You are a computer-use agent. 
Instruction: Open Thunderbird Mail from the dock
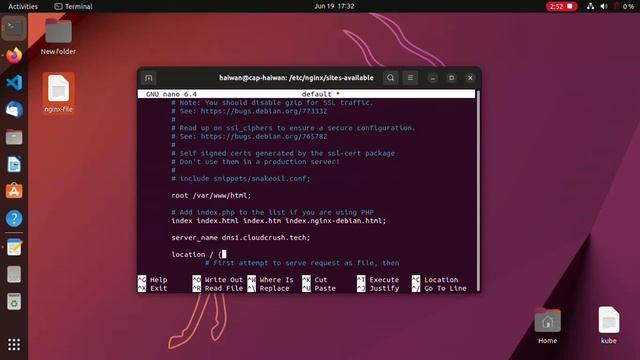tap(14, 110)
